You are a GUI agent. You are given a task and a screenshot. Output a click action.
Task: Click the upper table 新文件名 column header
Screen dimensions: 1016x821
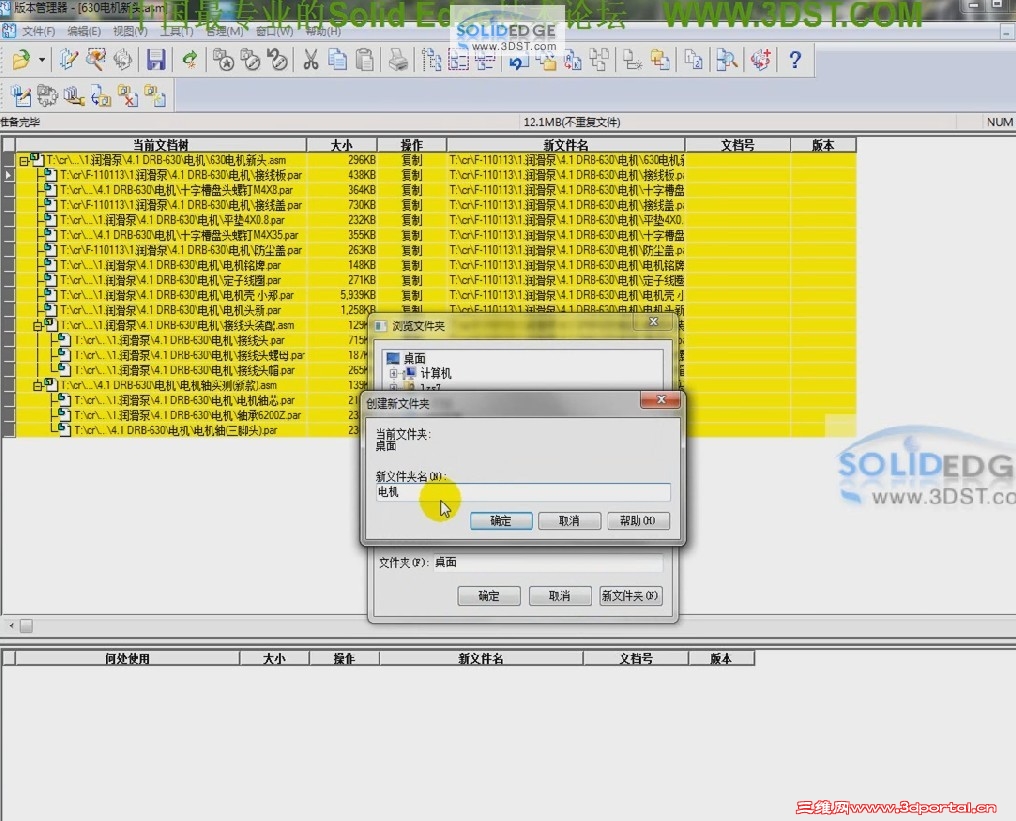click(566, 145)
